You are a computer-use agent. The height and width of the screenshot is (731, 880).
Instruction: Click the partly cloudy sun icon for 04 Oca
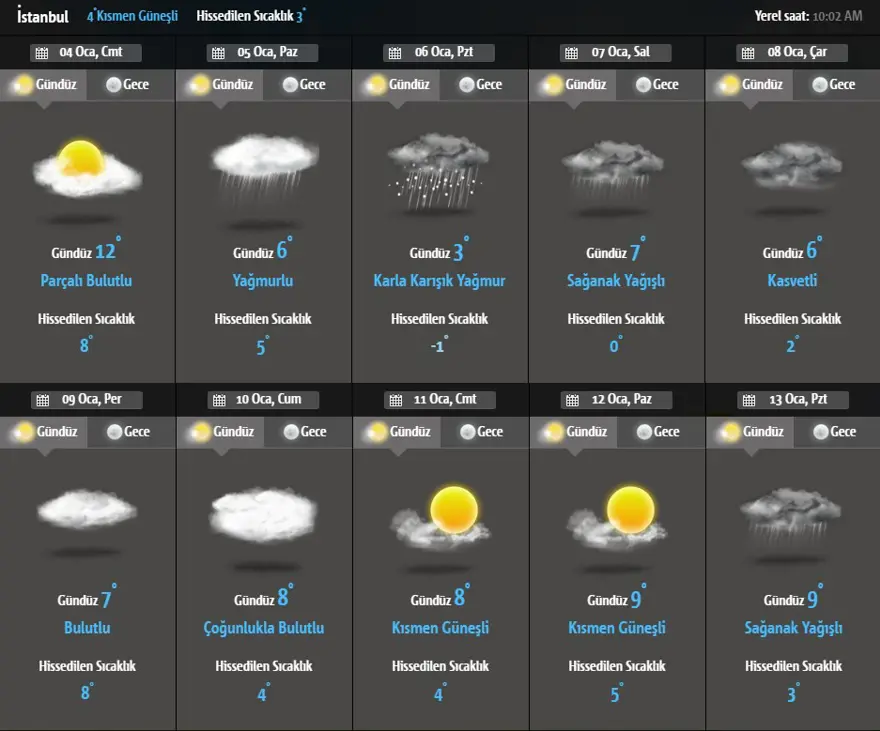click(87, 168)
